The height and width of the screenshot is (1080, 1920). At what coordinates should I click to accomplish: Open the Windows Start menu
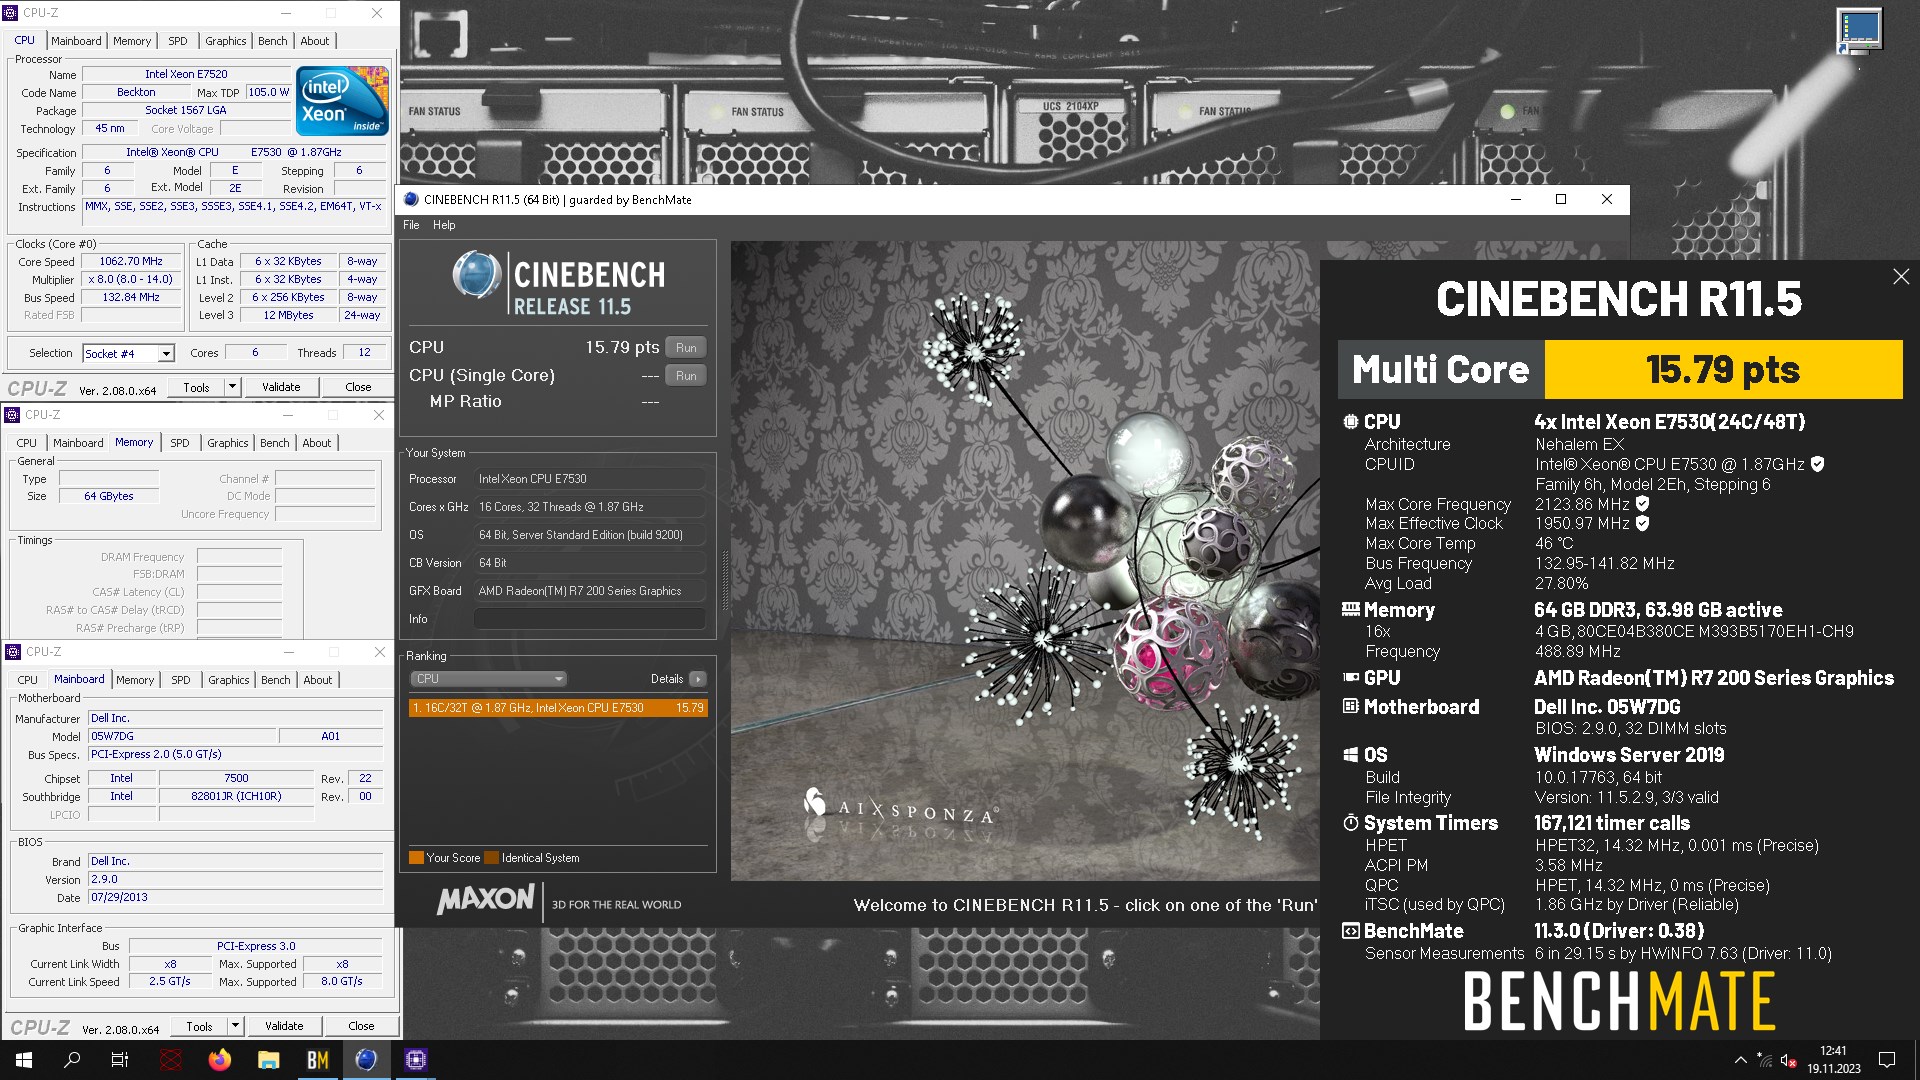[24, 1060]
